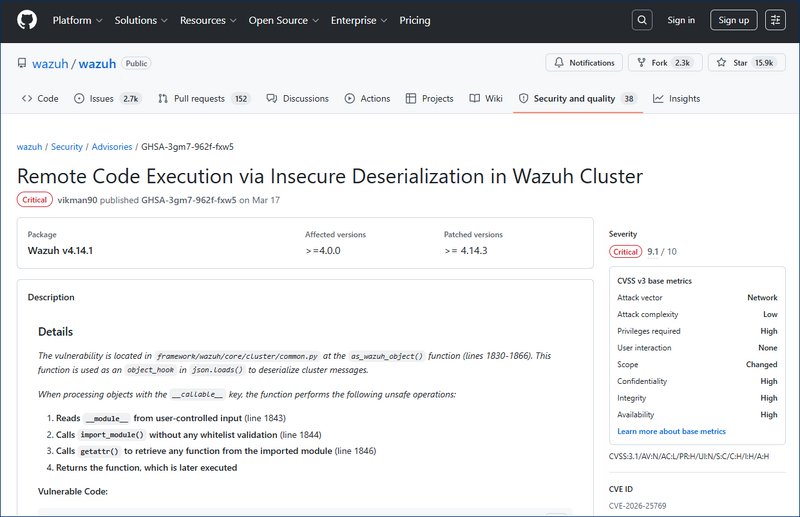The height and width of the screenshot is (517, 800).
Task: Expand the Solutions menu
Action: pos(141,20)
